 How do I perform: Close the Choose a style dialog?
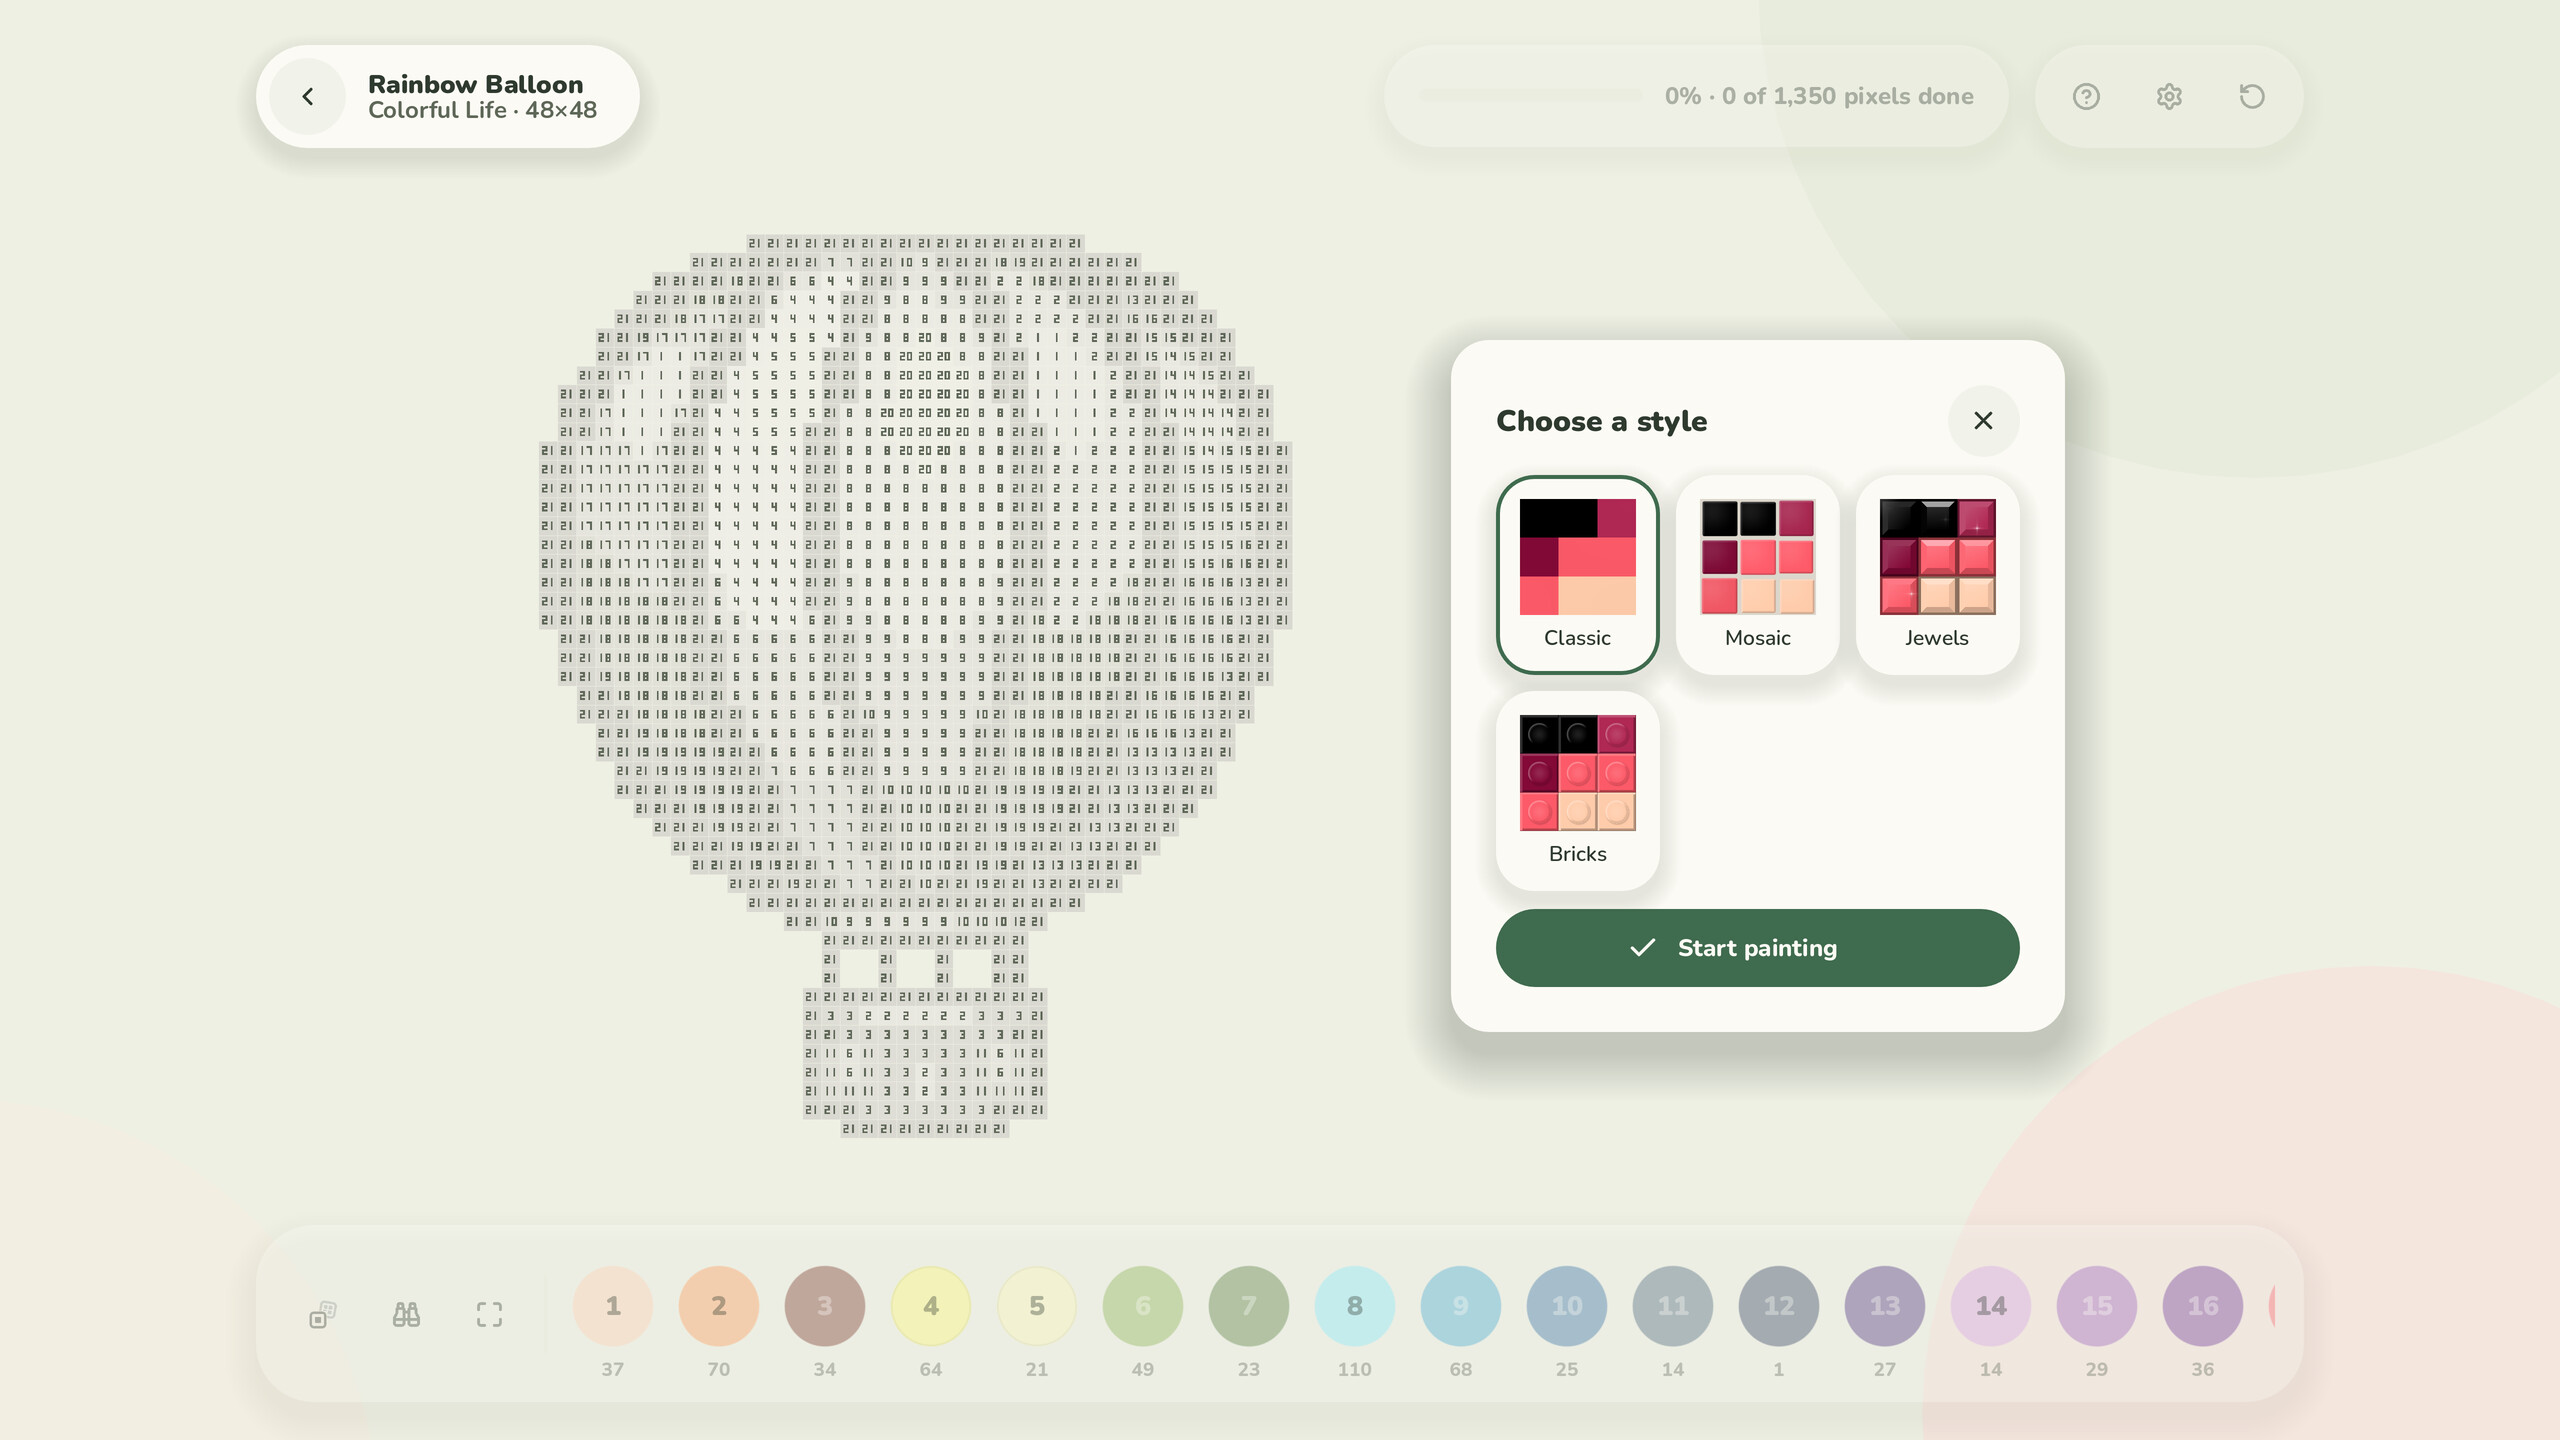click(x=1983, y=421)
